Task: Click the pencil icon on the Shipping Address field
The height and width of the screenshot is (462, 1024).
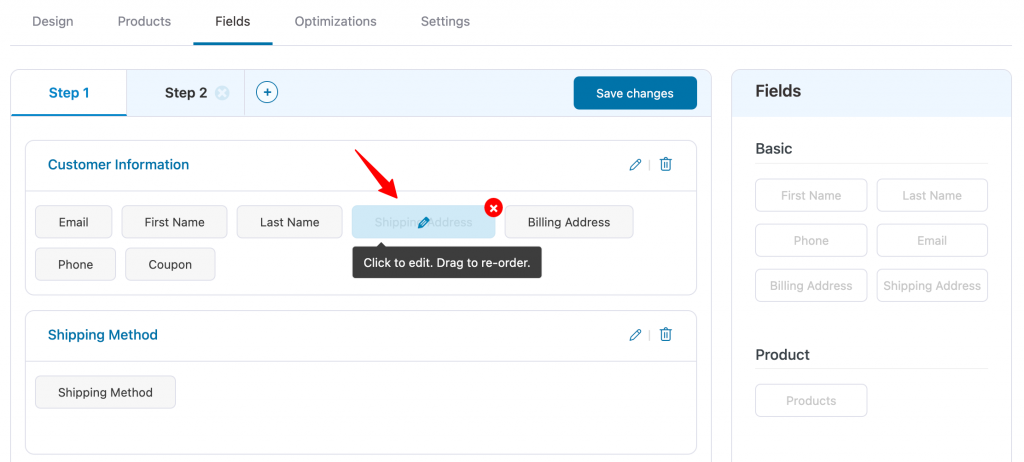Action: pyautogui.click(x=423, y=222)
